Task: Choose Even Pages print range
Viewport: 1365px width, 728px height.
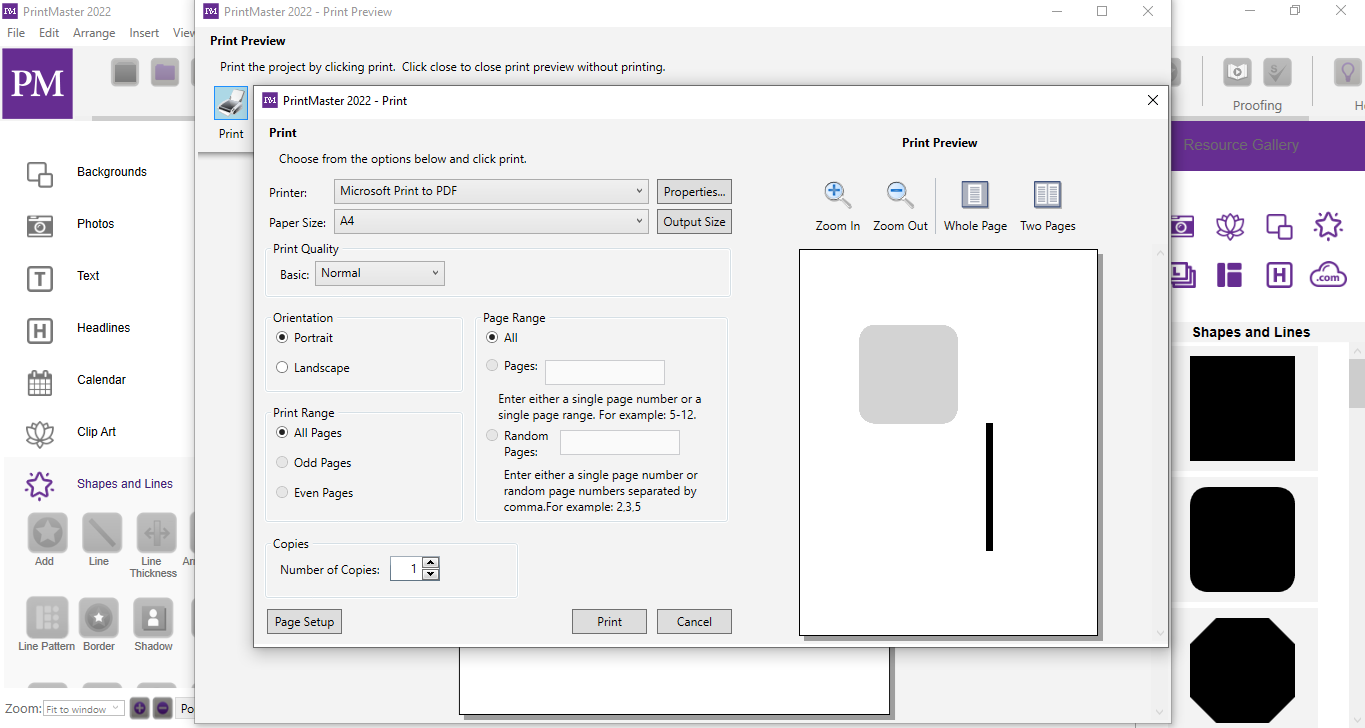Action: coord(282,493)
